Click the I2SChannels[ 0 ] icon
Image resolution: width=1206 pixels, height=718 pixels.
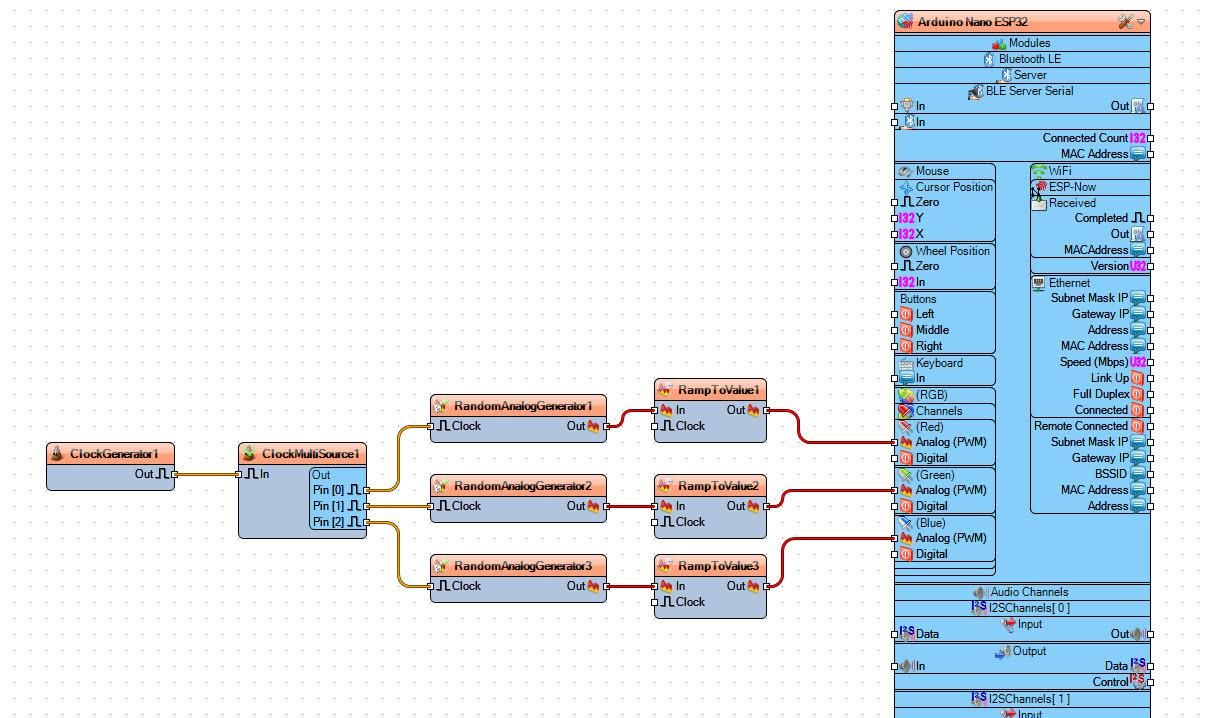coord(980,607)
